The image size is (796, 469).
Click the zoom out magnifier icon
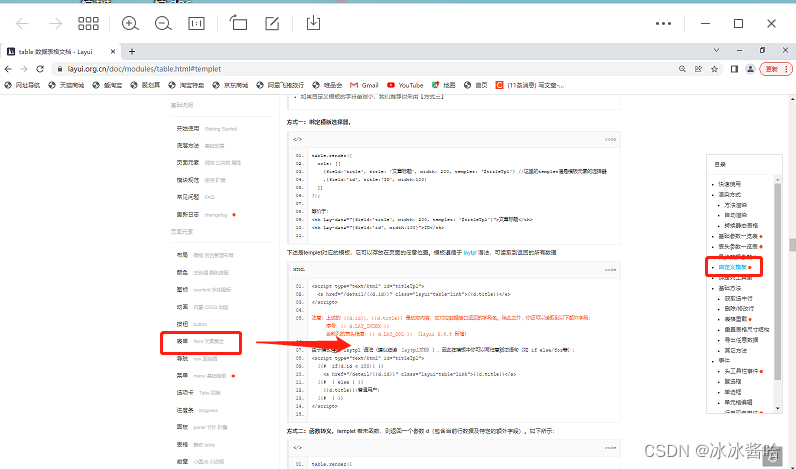pos(163,23)
